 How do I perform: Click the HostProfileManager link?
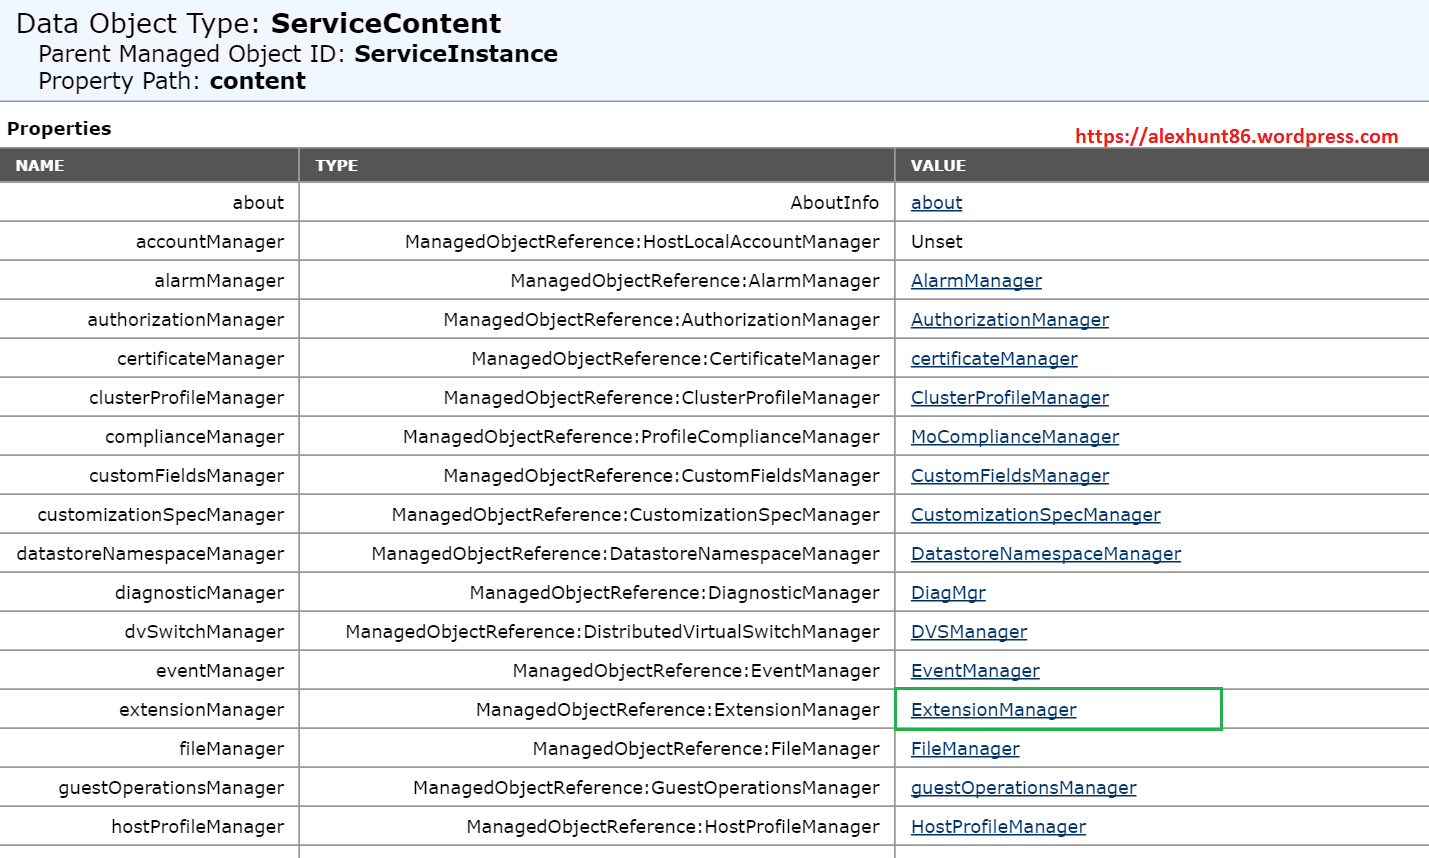point(998,827)
